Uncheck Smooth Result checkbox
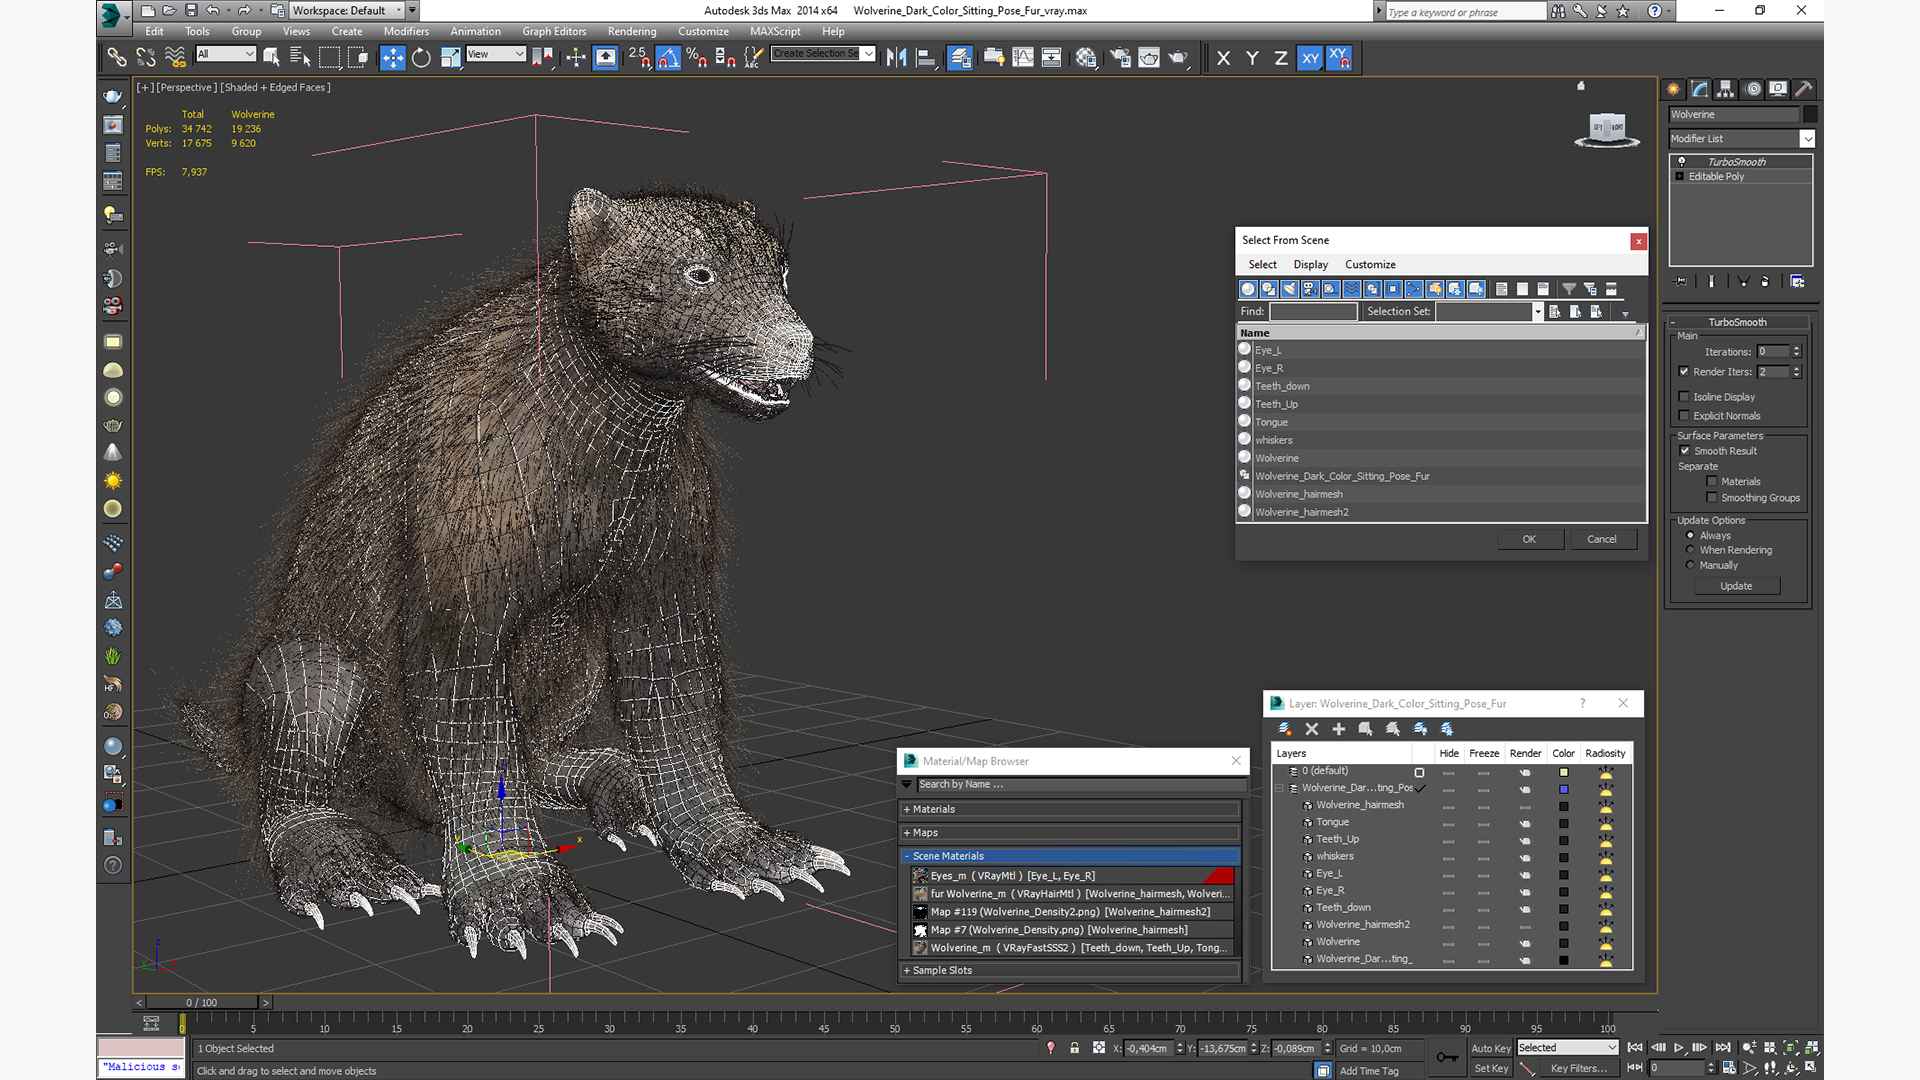1920x1080 pixels. 1685,451
